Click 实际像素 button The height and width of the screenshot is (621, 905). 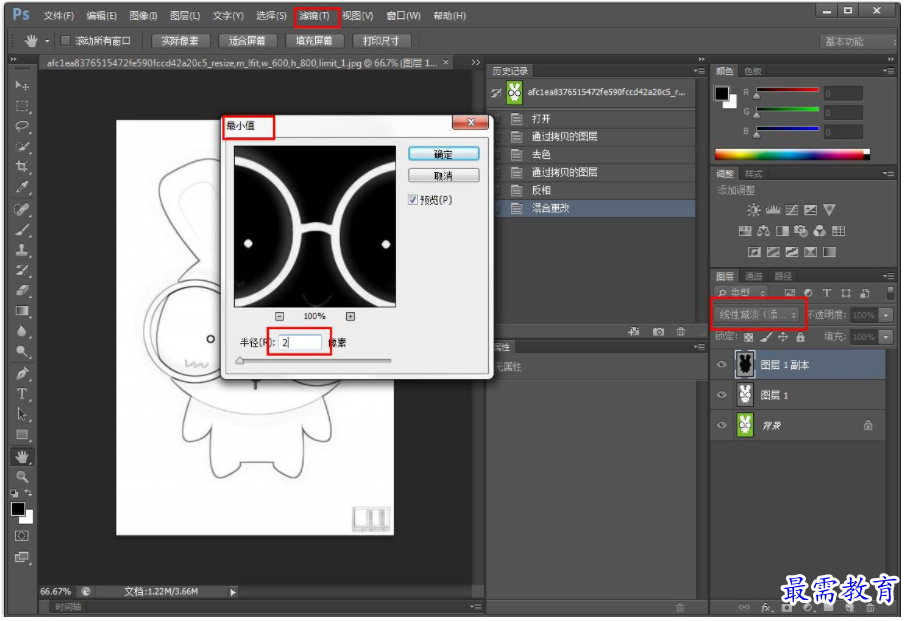pos(179,41)
